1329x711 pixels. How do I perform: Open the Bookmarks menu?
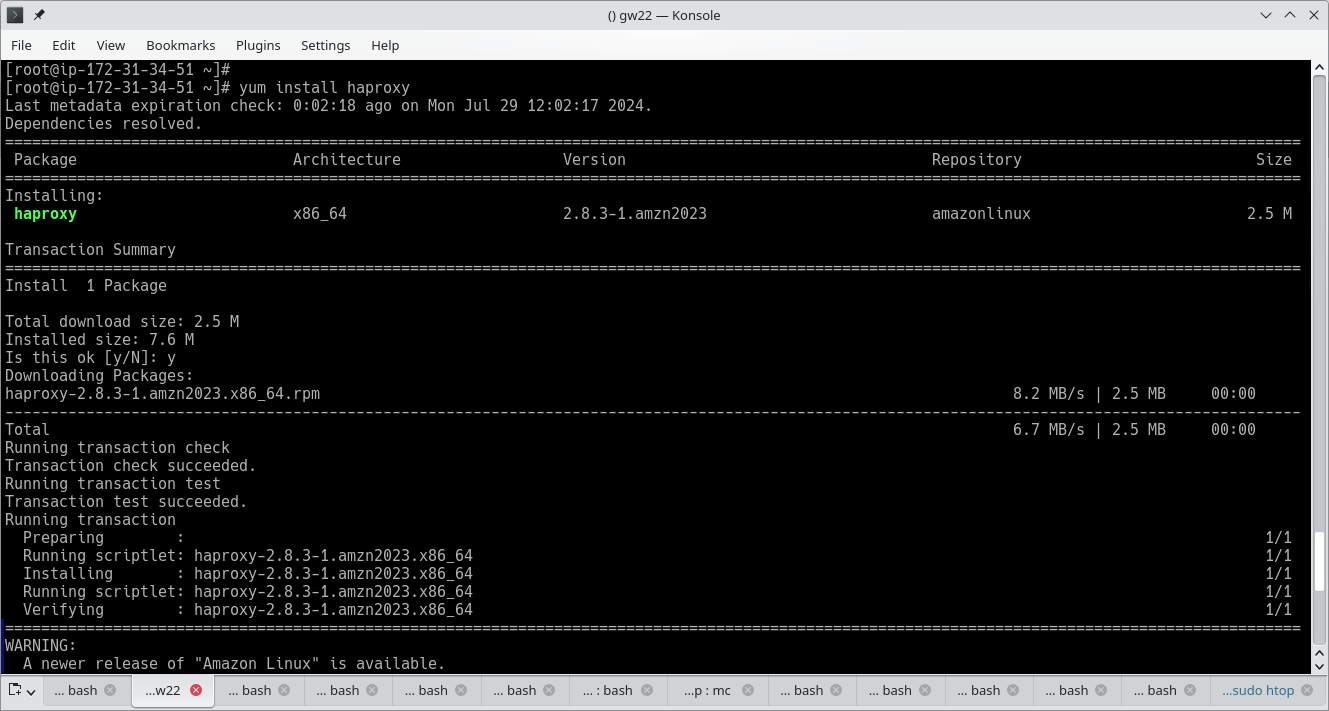pyautogui.click(x=181, y=45)
